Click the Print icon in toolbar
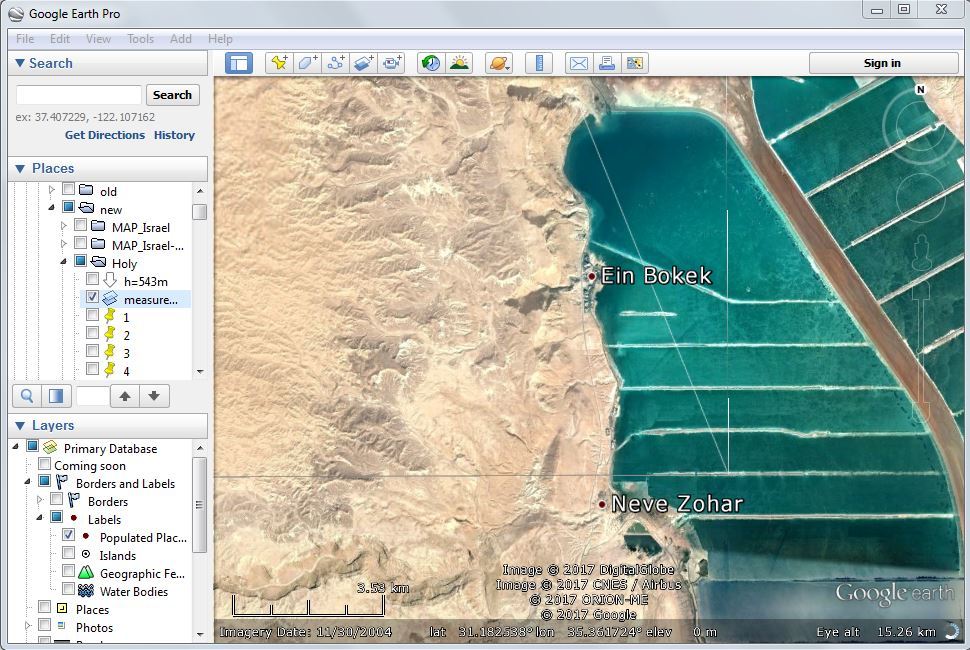The image size is (970, 650). point(607,63)
